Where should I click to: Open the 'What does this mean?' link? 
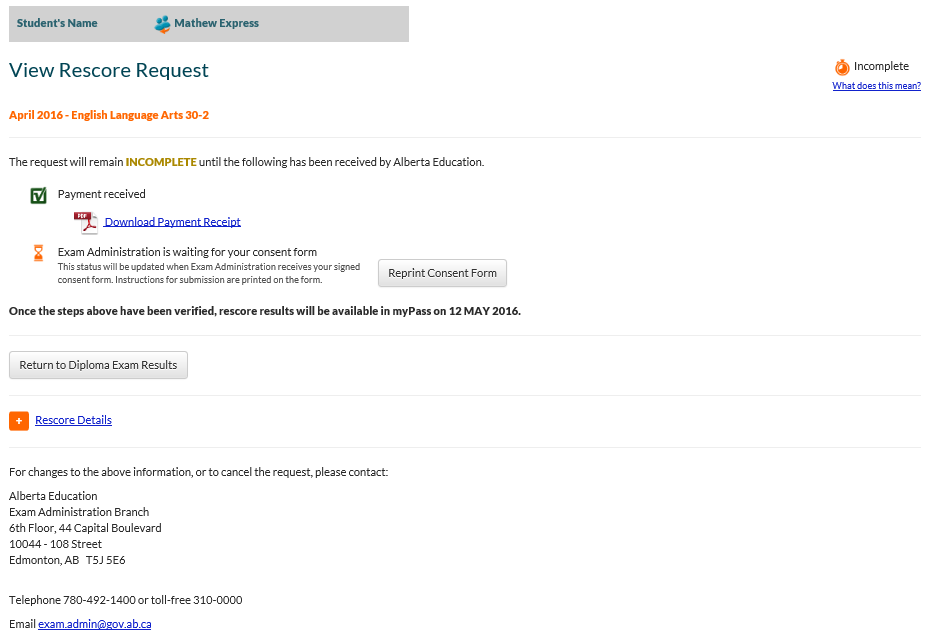pos(876,86)
